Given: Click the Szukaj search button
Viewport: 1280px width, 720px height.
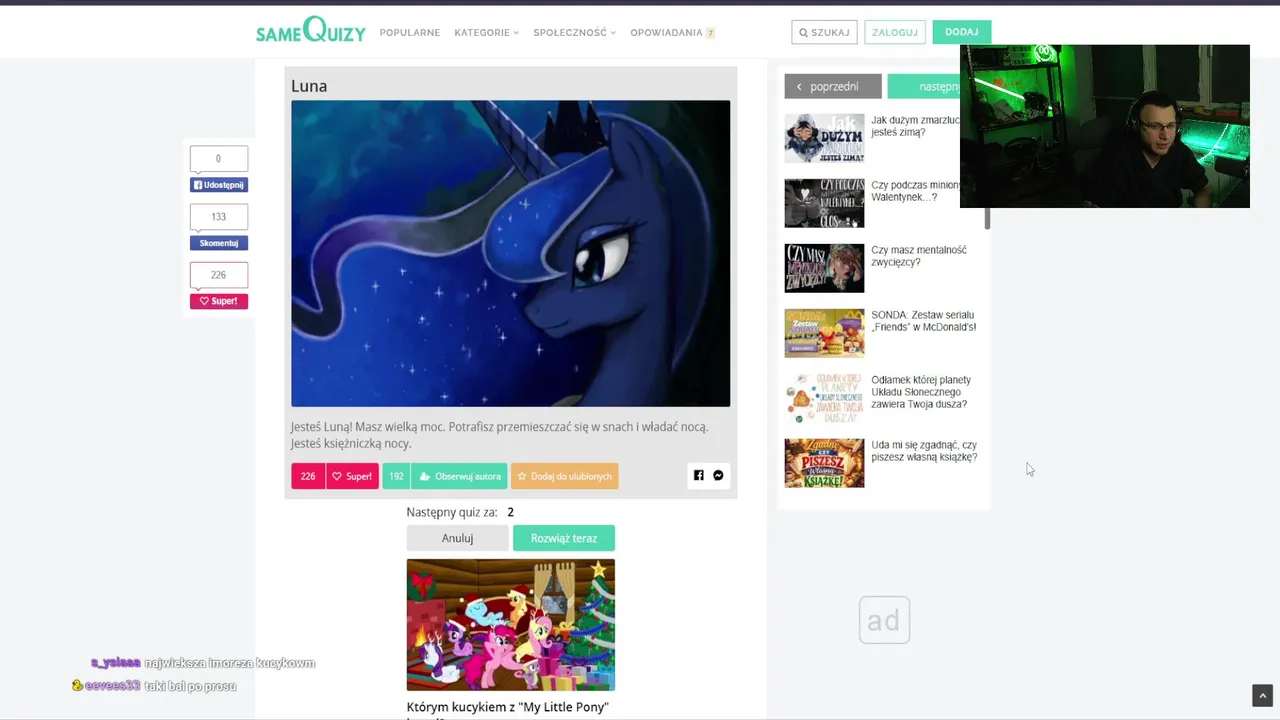Looking at the screenshot, I should (x=824, y=32).
